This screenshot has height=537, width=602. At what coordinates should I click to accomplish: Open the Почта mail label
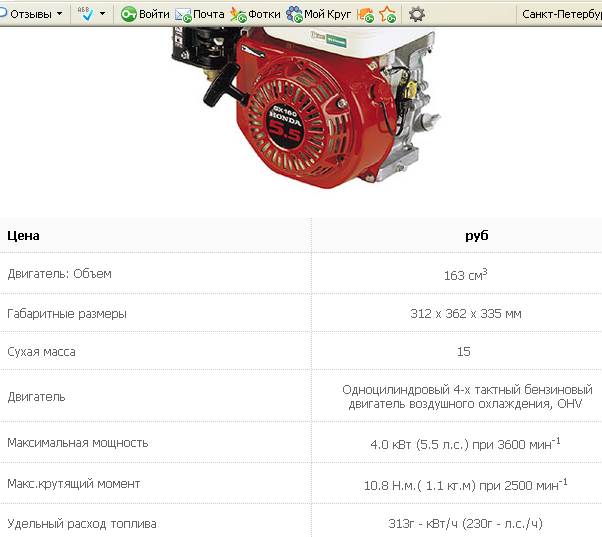pyautogui.click(x=208, y=14)
